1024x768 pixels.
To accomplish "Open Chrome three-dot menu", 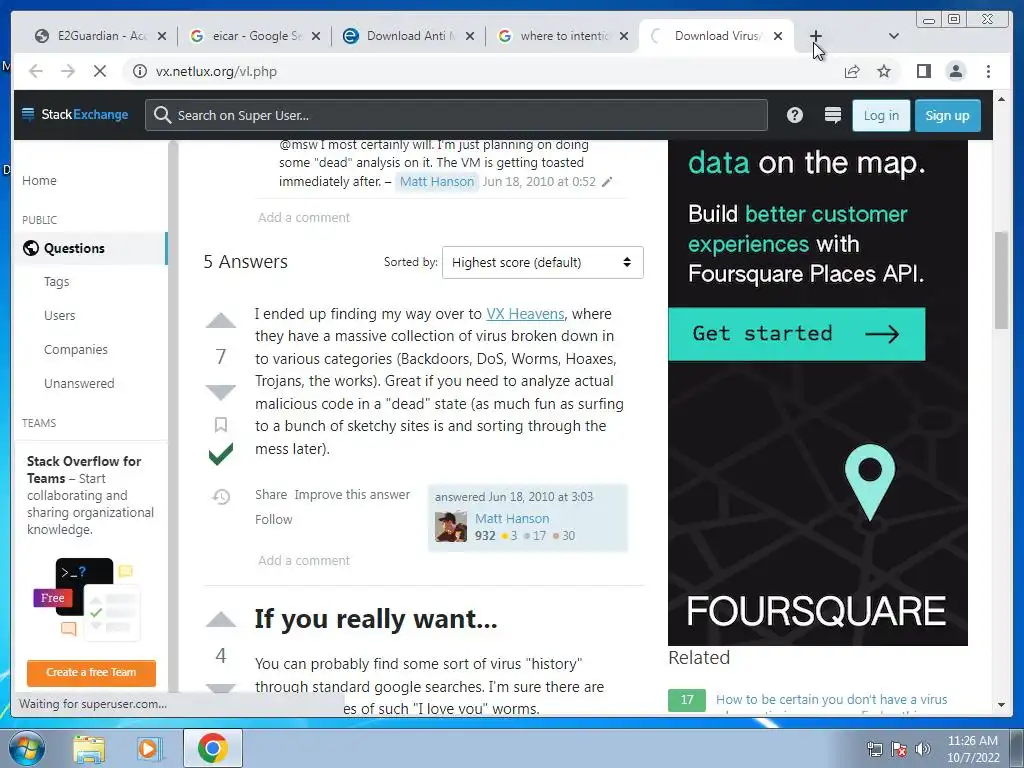I will point(988,71).
